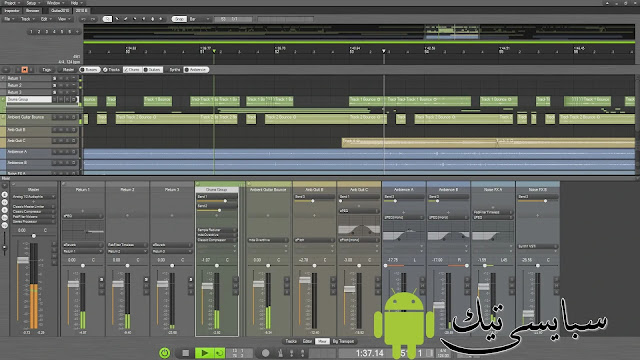The image size is (640, 360).
Task: Select the highlighted first edit tool in toolbar
Action: coord(107,19)
